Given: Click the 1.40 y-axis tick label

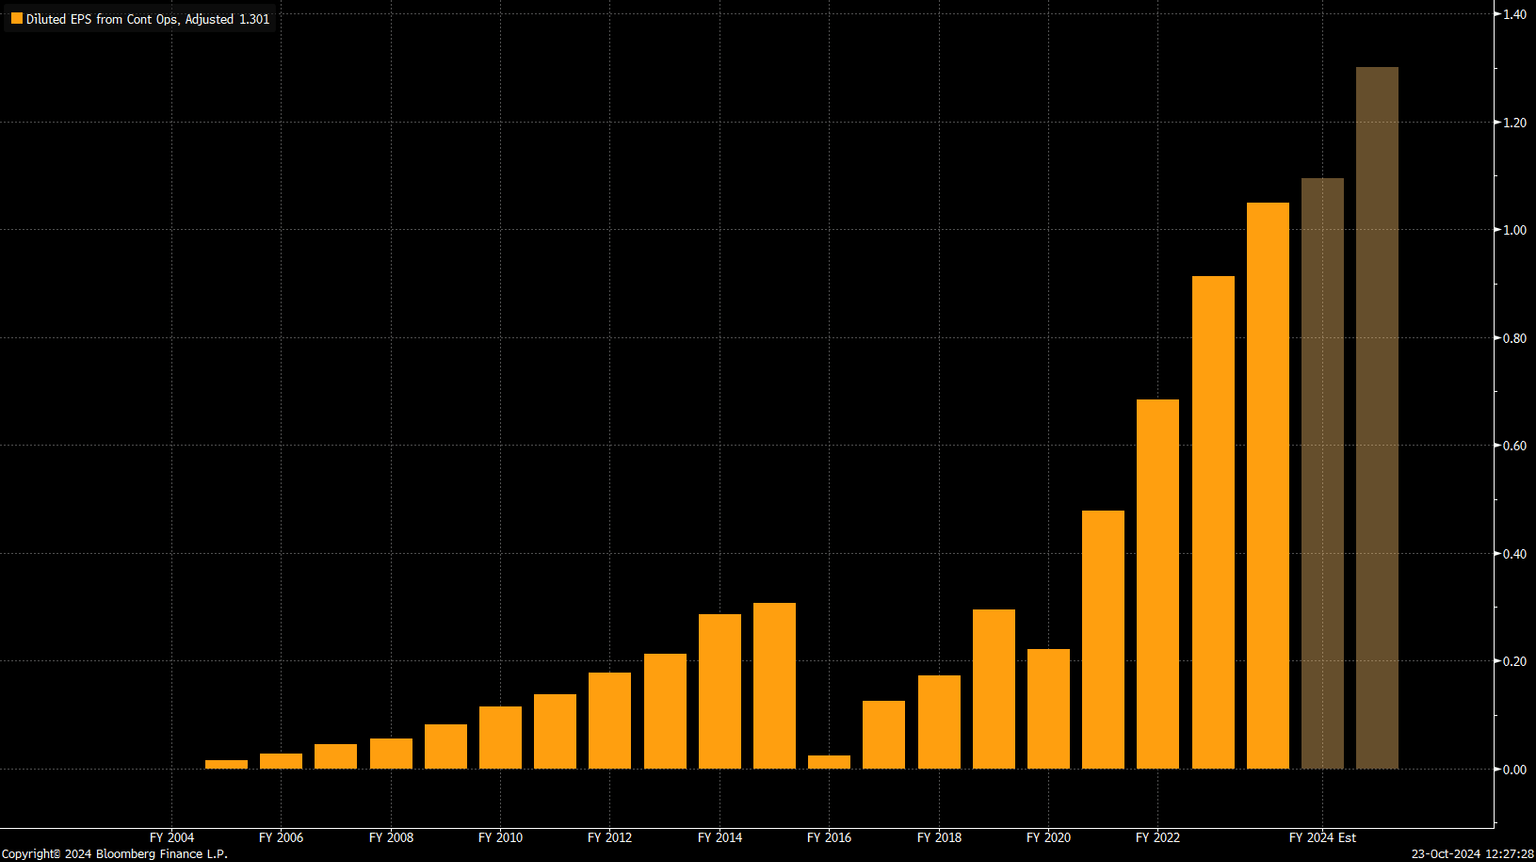Looking at the screenshot, I should [x=1515, y=14].
